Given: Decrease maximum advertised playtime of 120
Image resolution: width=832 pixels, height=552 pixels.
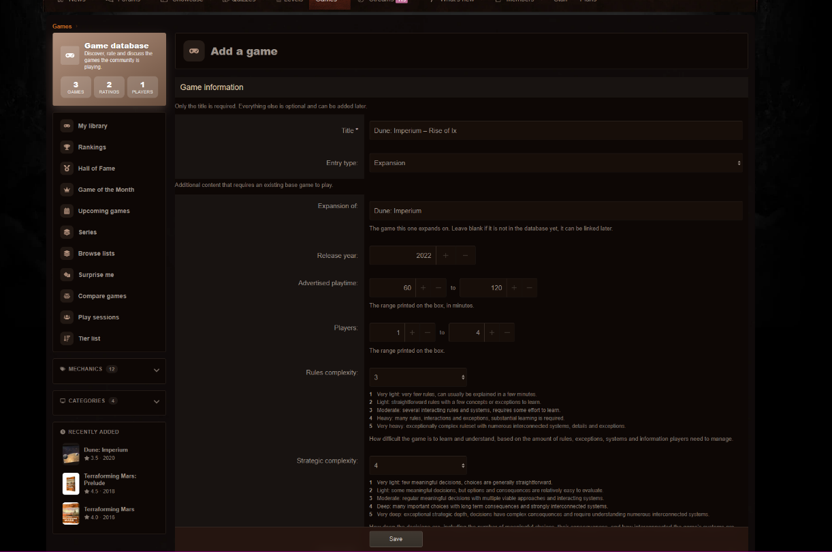Looking at the screenshot, I should point(529,288).
